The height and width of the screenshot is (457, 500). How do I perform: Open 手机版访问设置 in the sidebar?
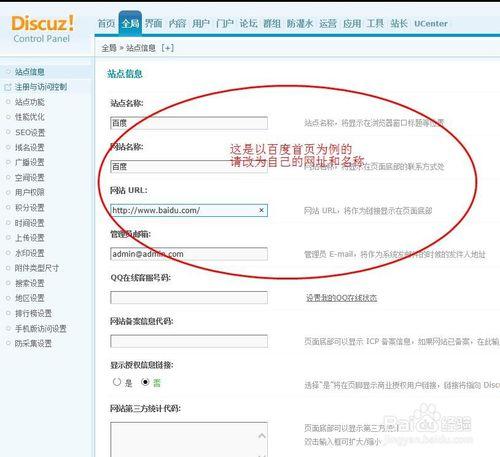[41, 329]
